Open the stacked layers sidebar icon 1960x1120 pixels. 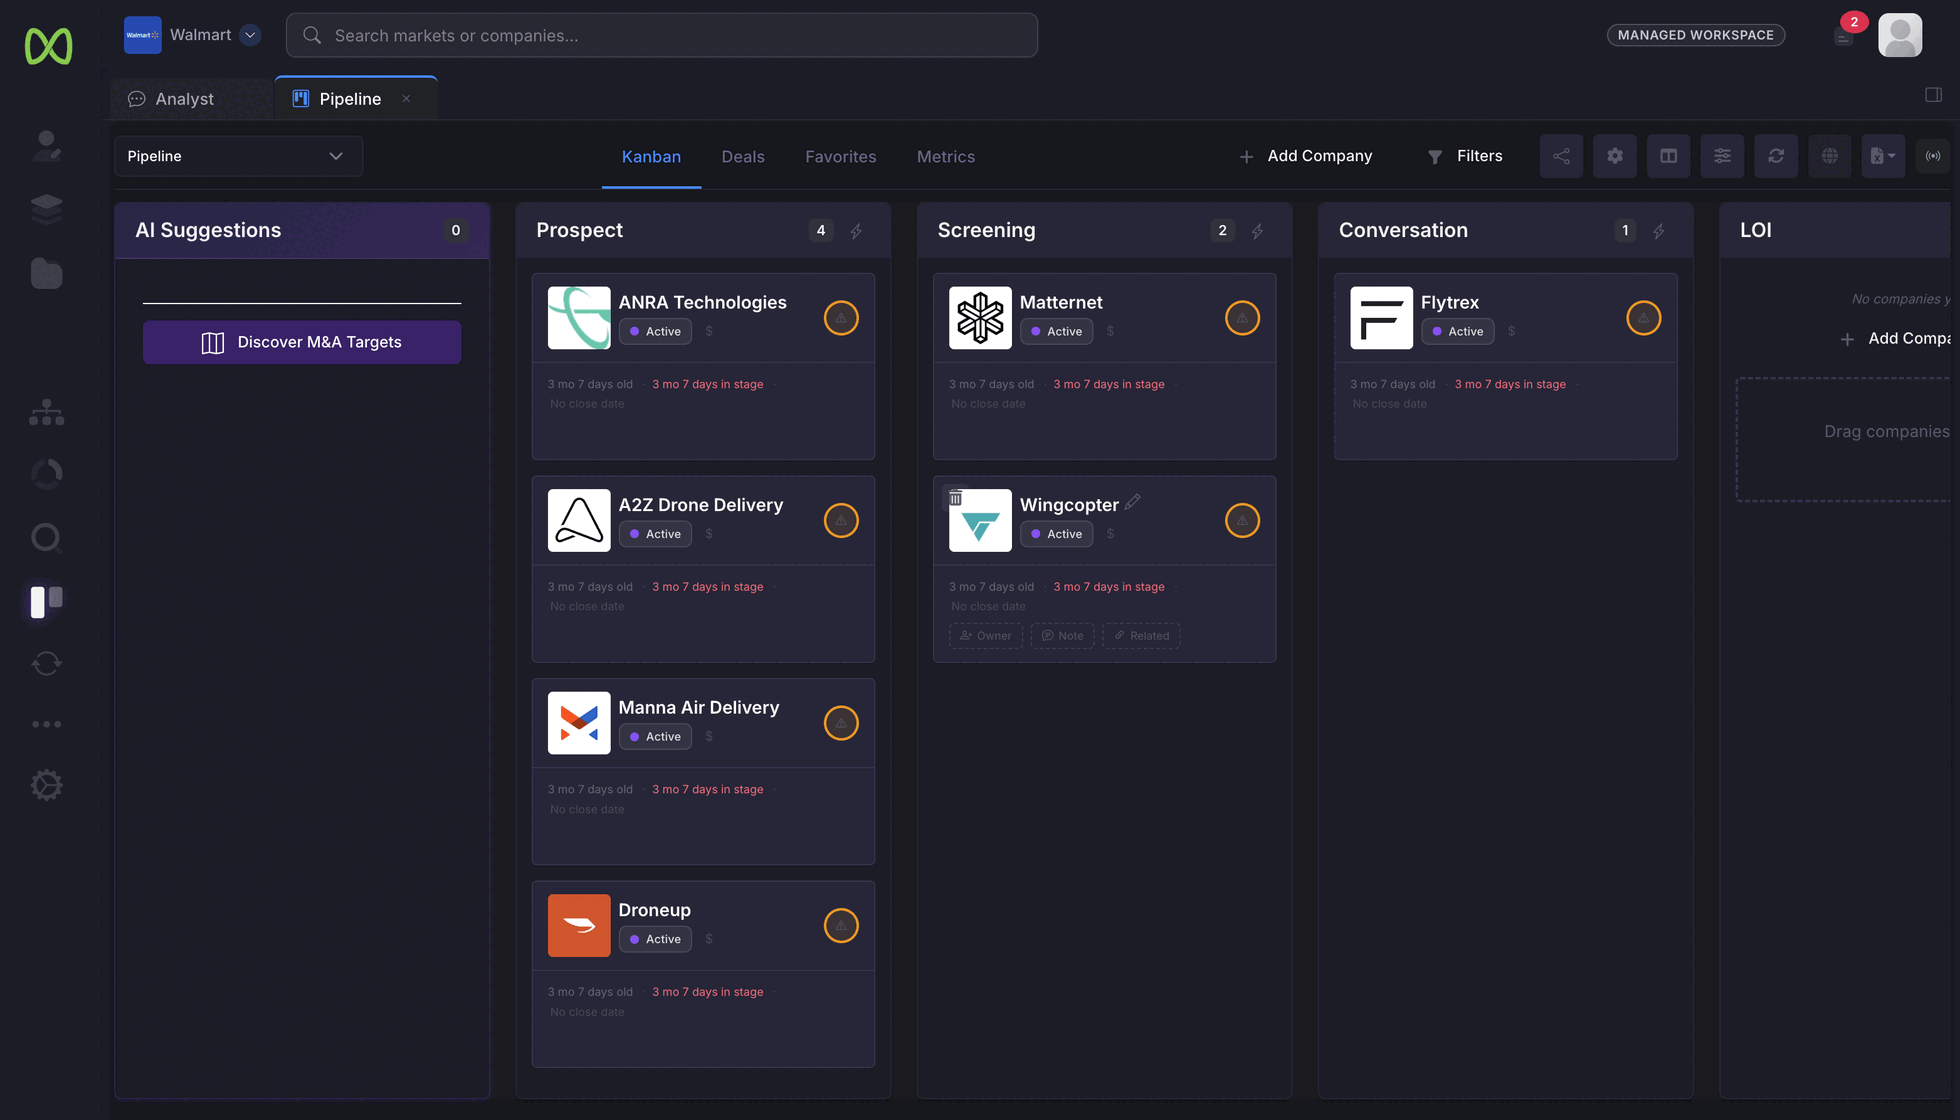coord(46,208)
